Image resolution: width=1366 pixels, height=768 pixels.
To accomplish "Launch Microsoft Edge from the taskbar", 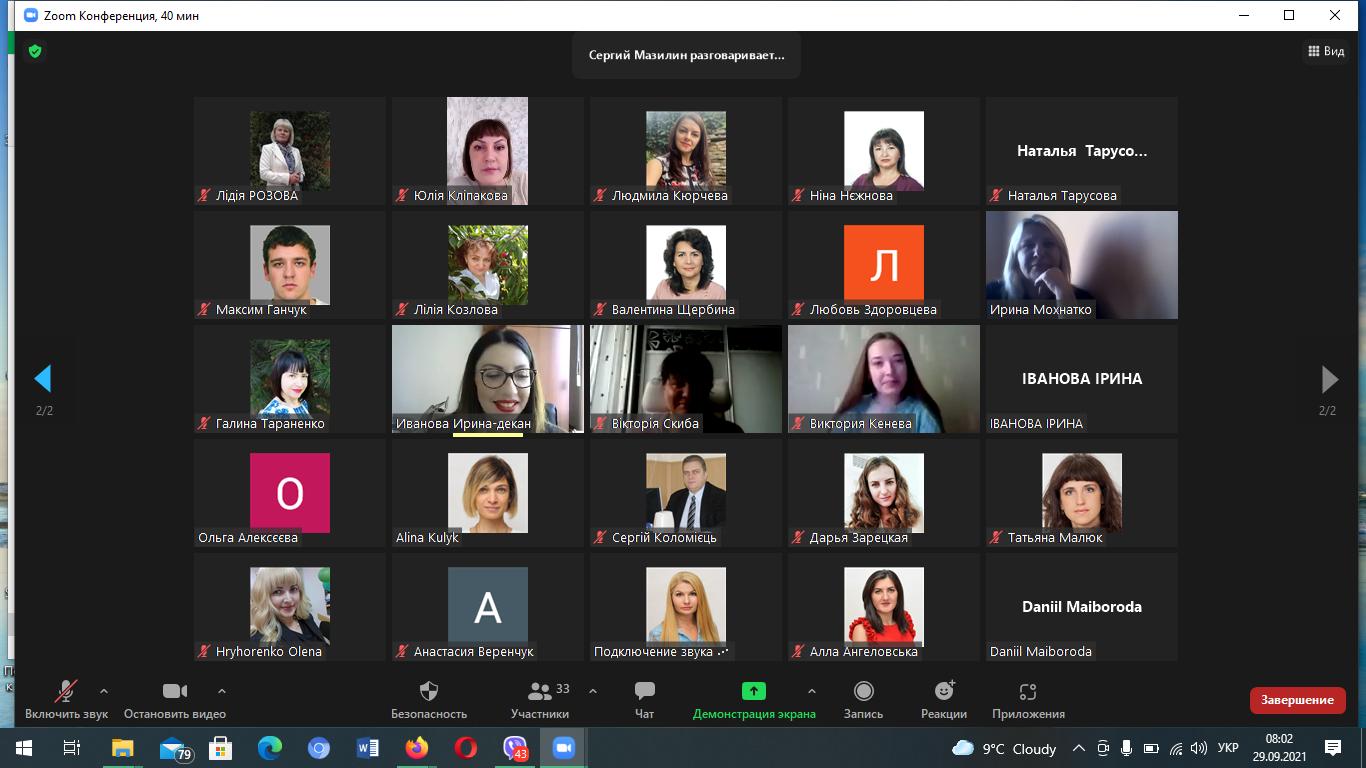I will [x=270, y=748].
